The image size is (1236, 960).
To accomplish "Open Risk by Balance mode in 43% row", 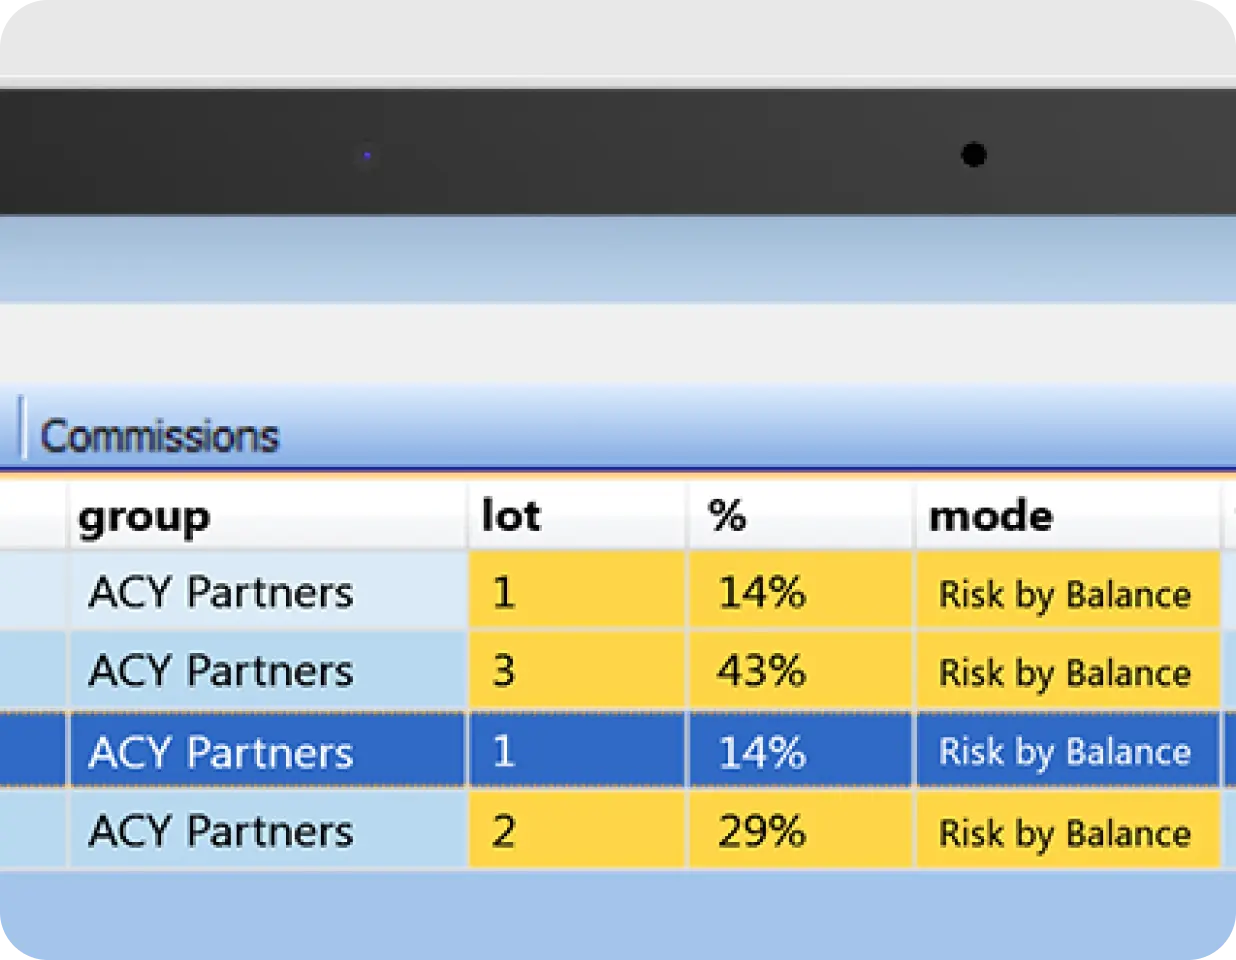I will click(1065, 673).
